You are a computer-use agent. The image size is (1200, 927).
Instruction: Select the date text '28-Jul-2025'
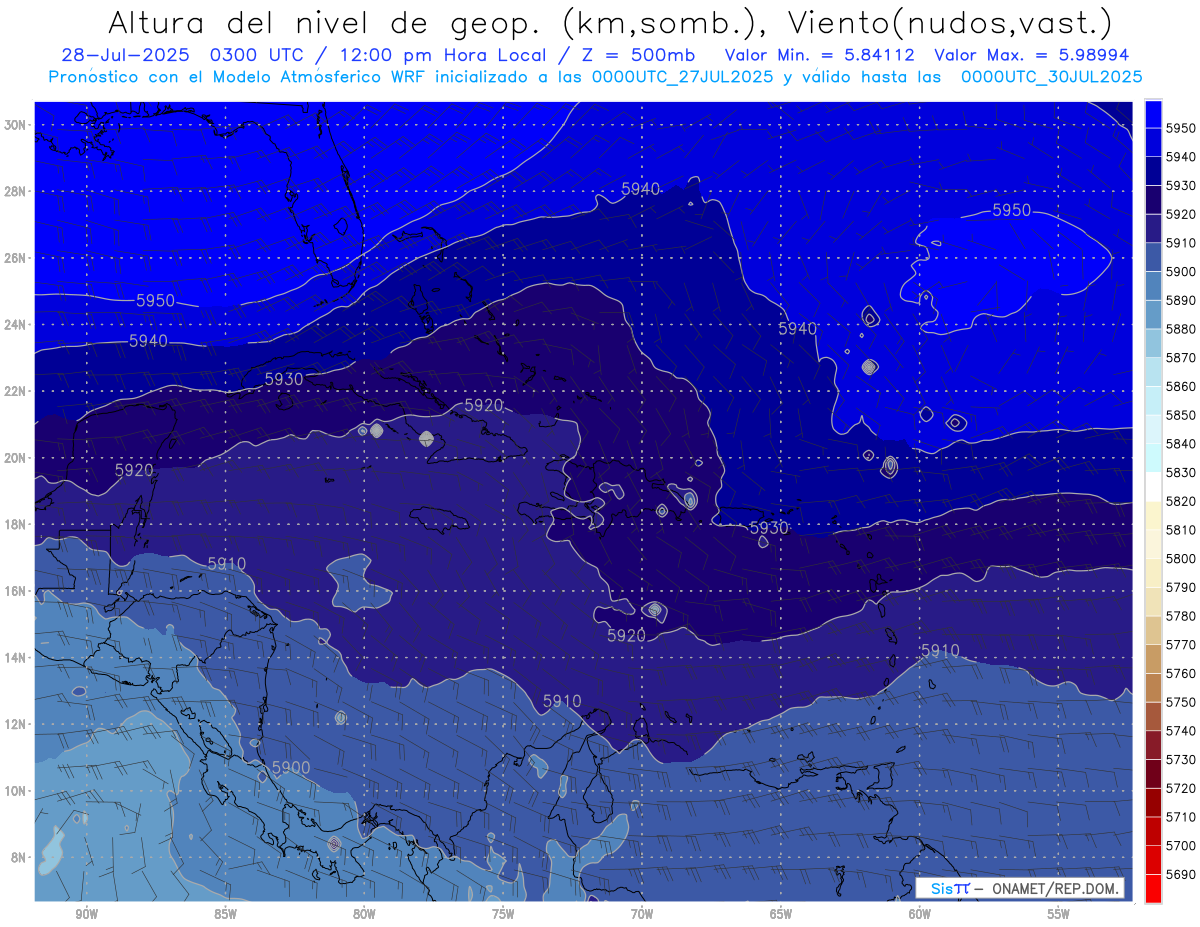coord(125,56)
